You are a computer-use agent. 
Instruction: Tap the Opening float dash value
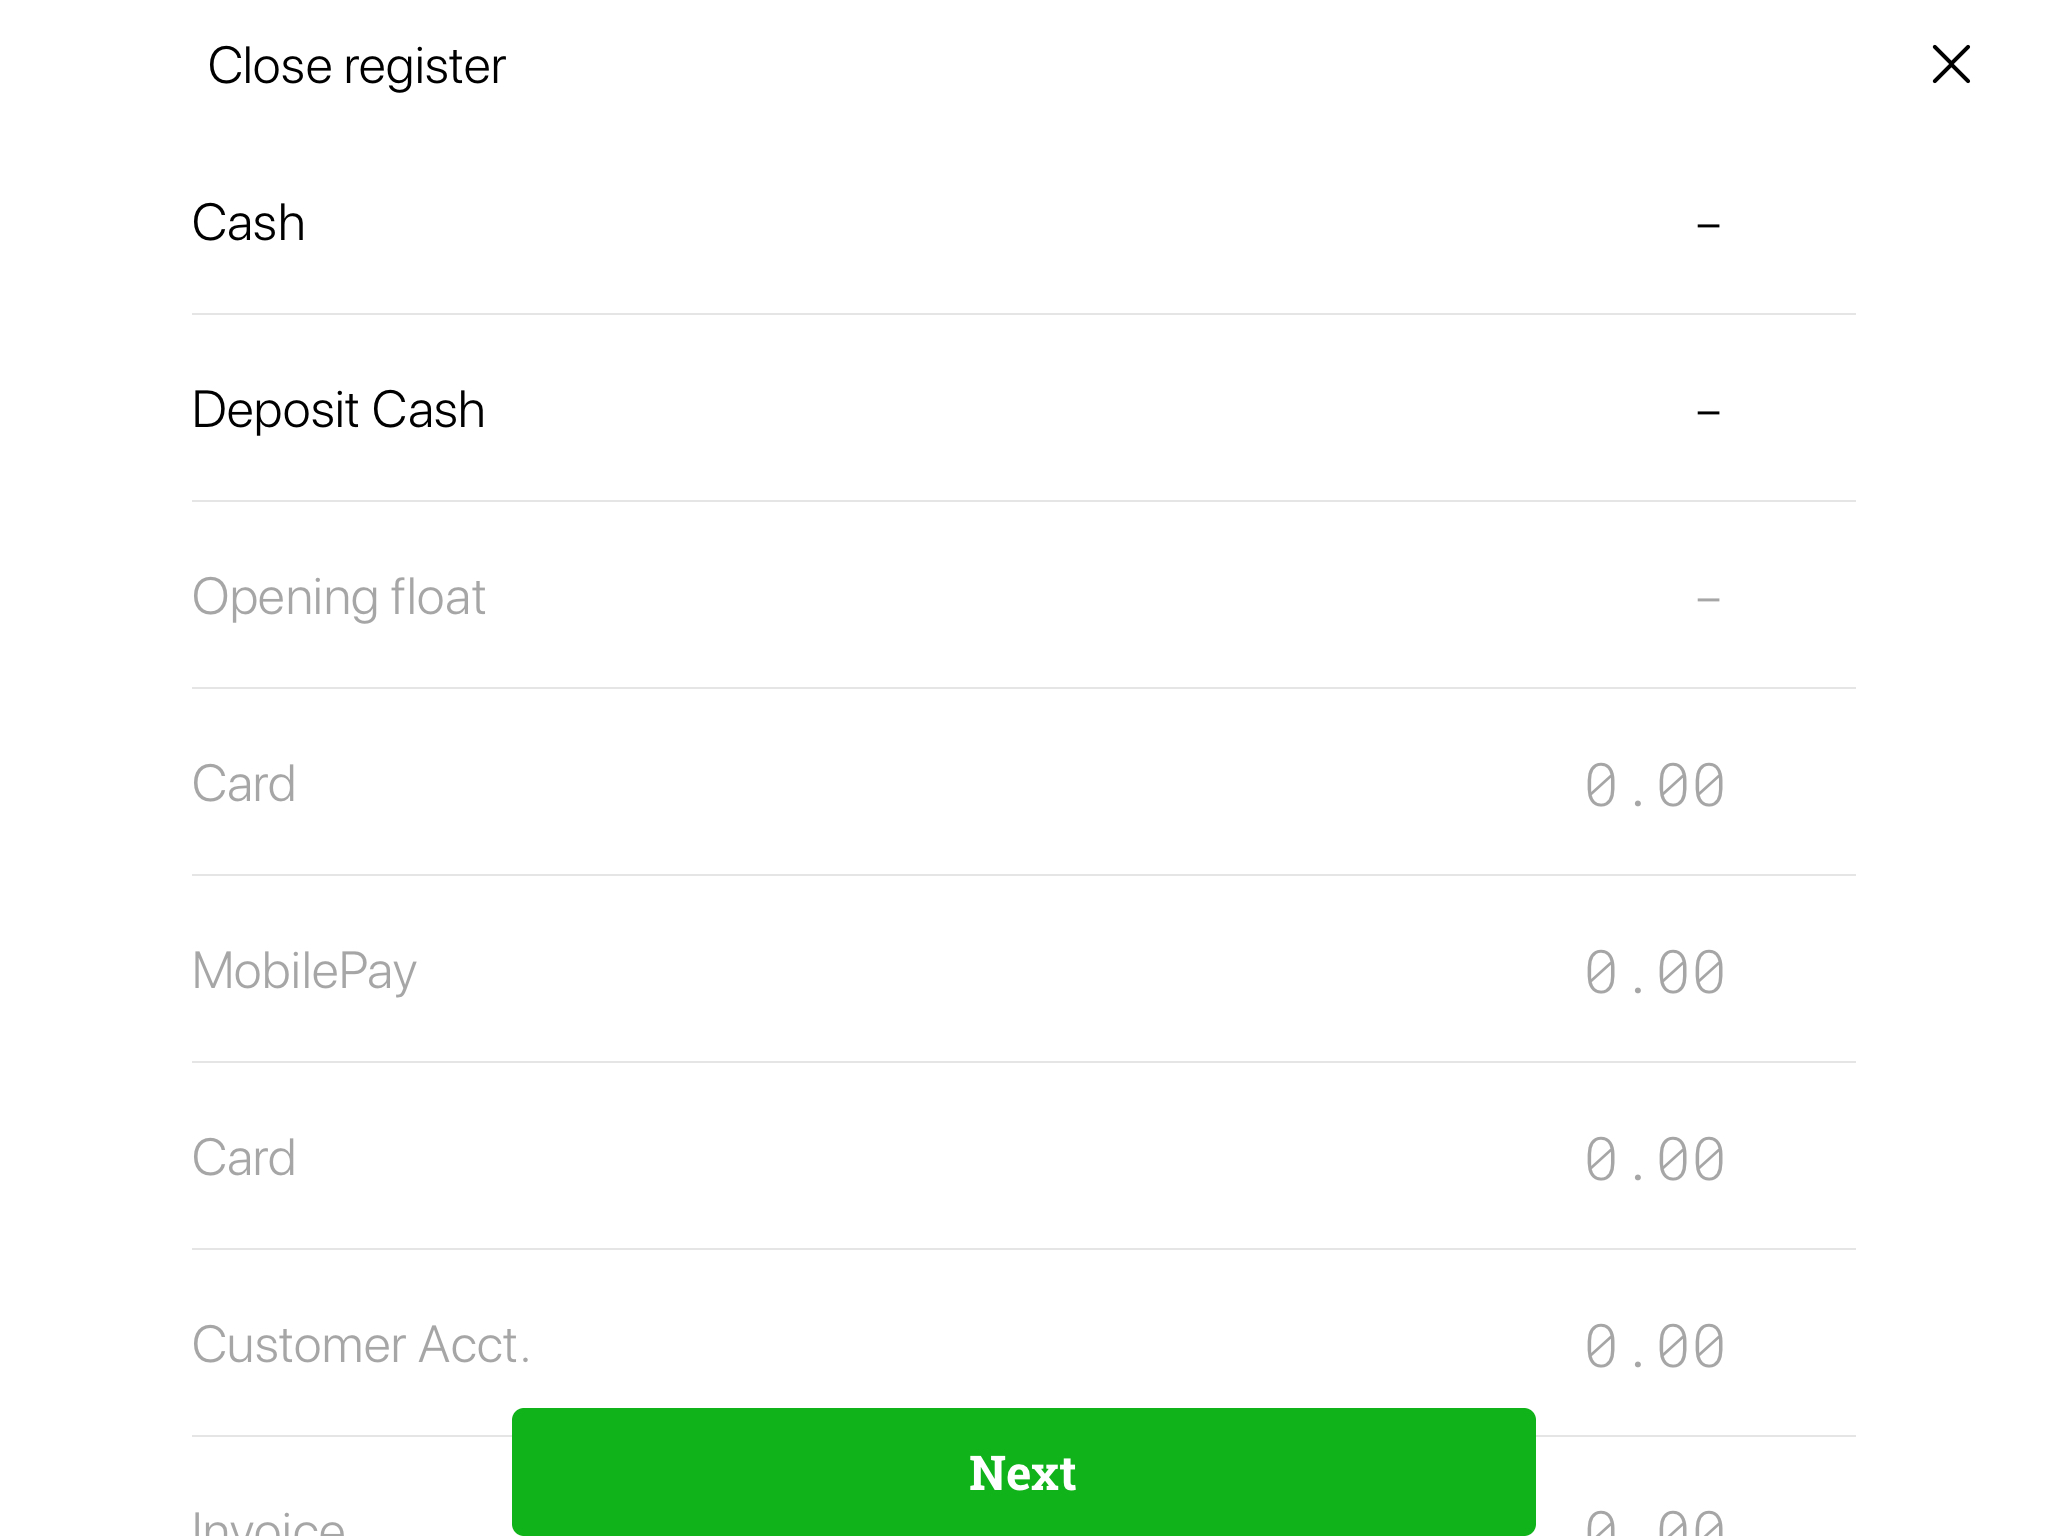(x=1707, y=599)
